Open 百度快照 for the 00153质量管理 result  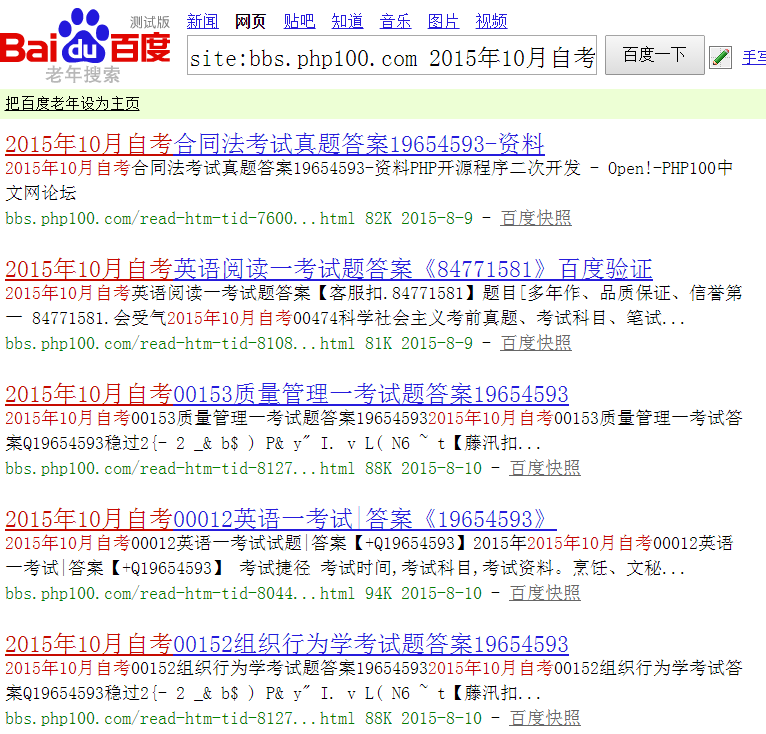545,468
